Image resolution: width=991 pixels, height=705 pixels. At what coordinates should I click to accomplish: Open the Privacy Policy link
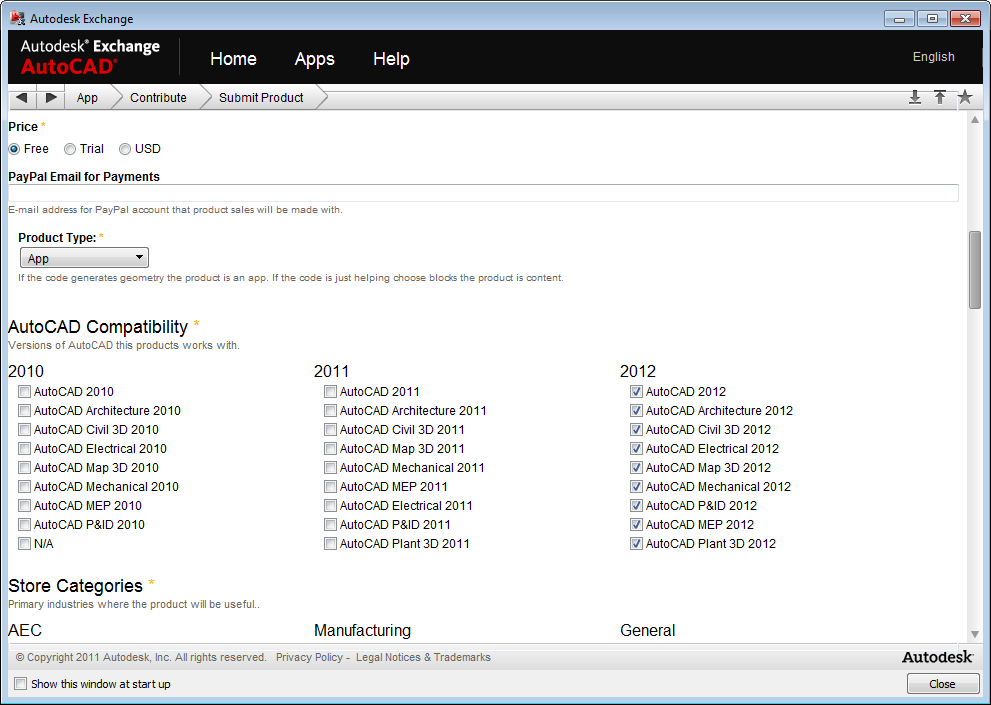(x=309, y=657)
